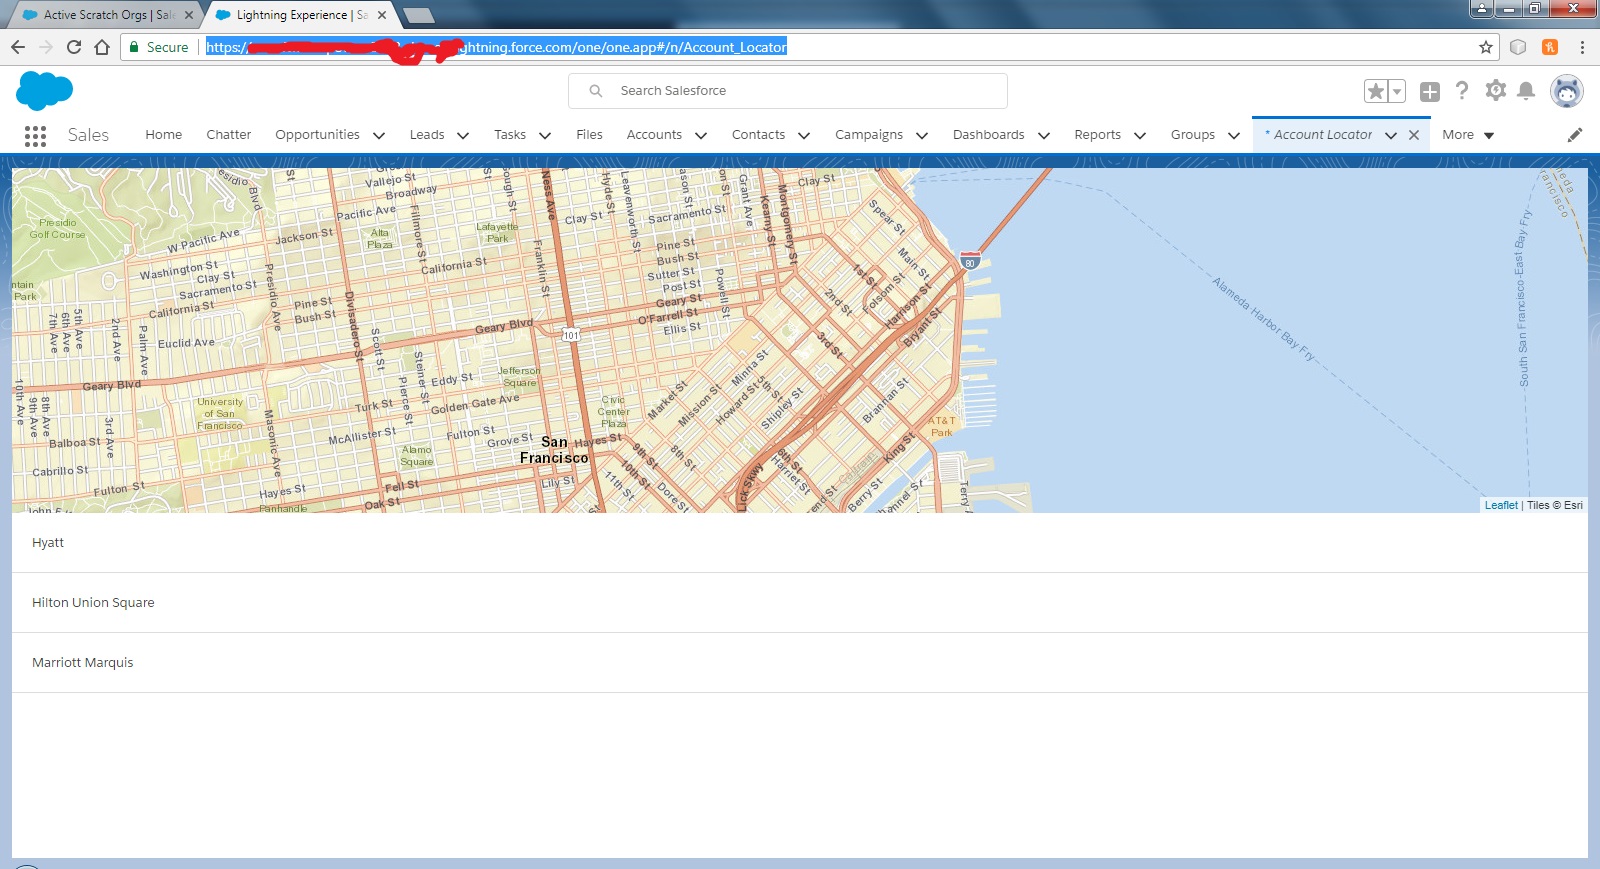The image size is (1600, 869).
Task: Click the pencil icon to edit navigation
Action: pos(1575,135)
